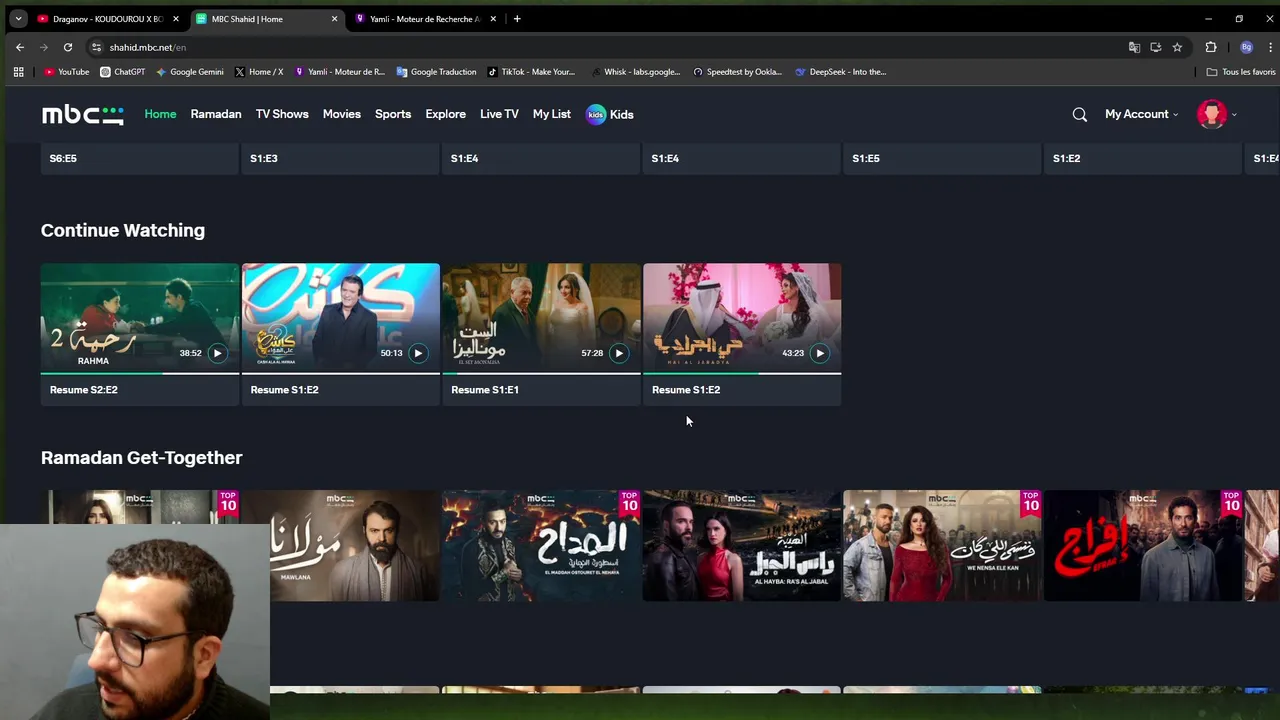Screen dimensions: 1280x720
Task: Open Chrome profile button
Action: pos(1246,47)
